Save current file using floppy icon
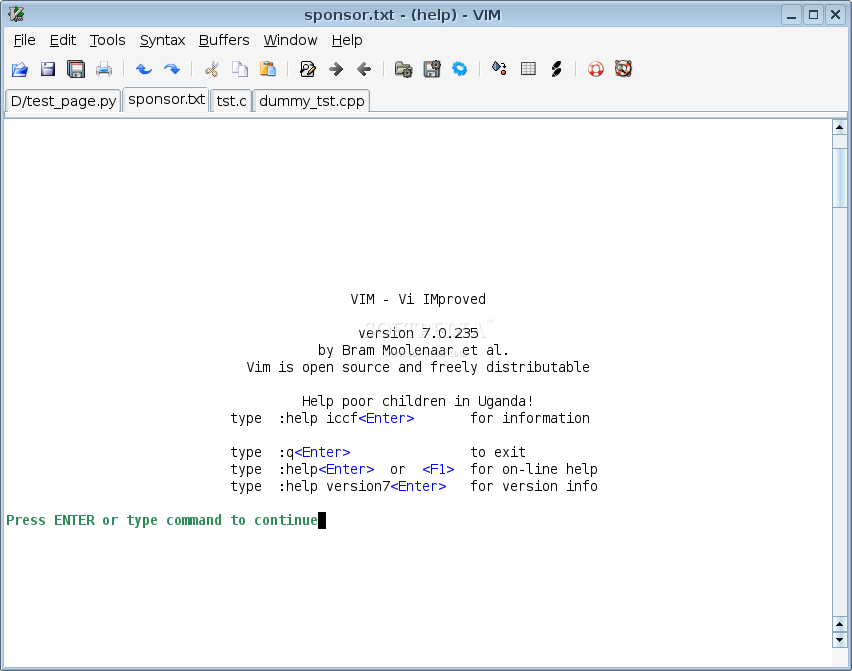Image resolution: width=852 pixels, height=671 pixels. click(48, 69)
